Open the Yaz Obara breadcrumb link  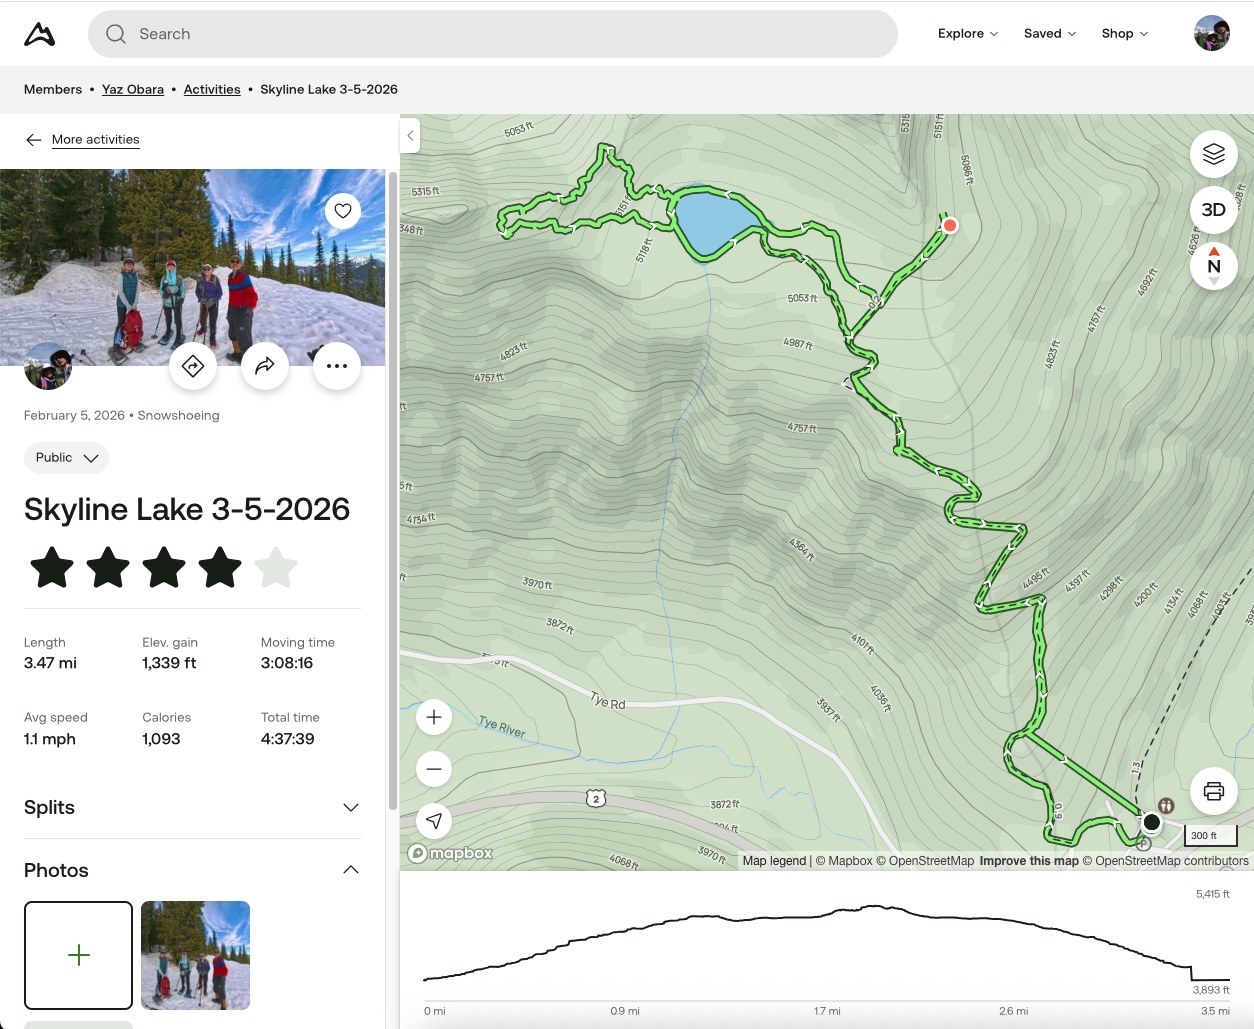[x=133, y=90]
